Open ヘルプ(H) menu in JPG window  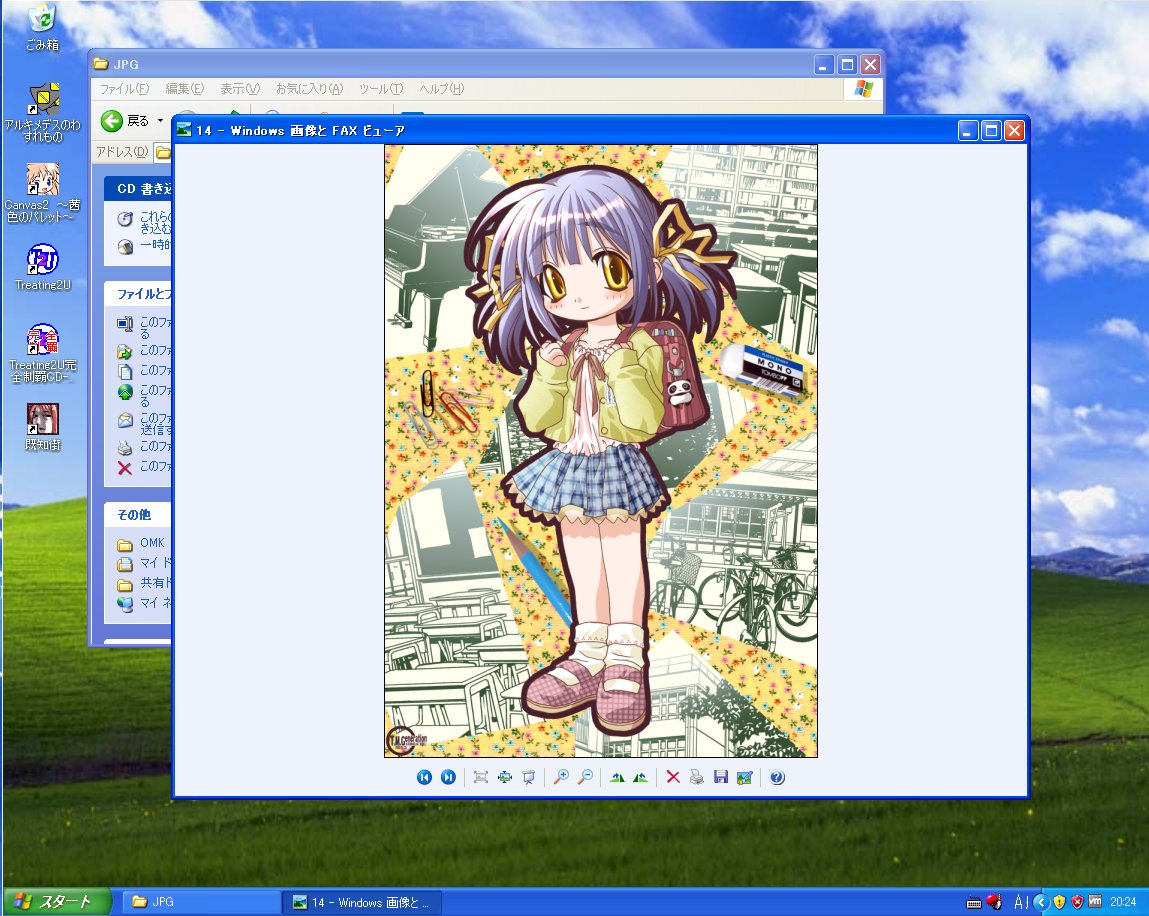click(x=441, y=89)
